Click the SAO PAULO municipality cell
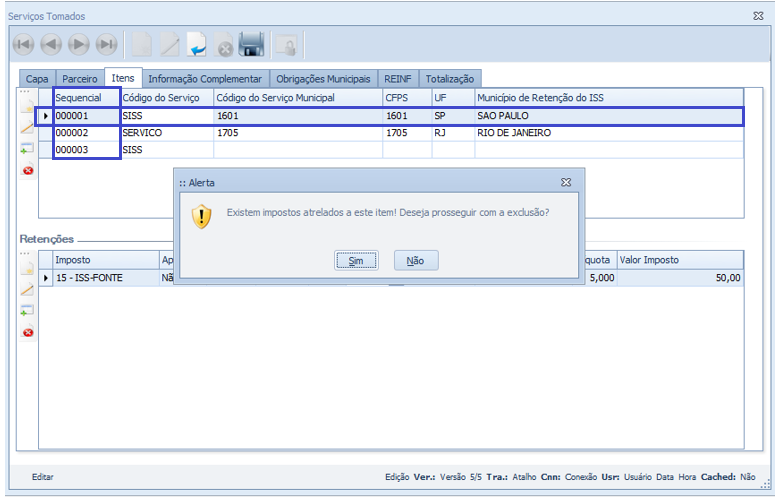This screenshot has width=777, height=499. coord(609,116)
